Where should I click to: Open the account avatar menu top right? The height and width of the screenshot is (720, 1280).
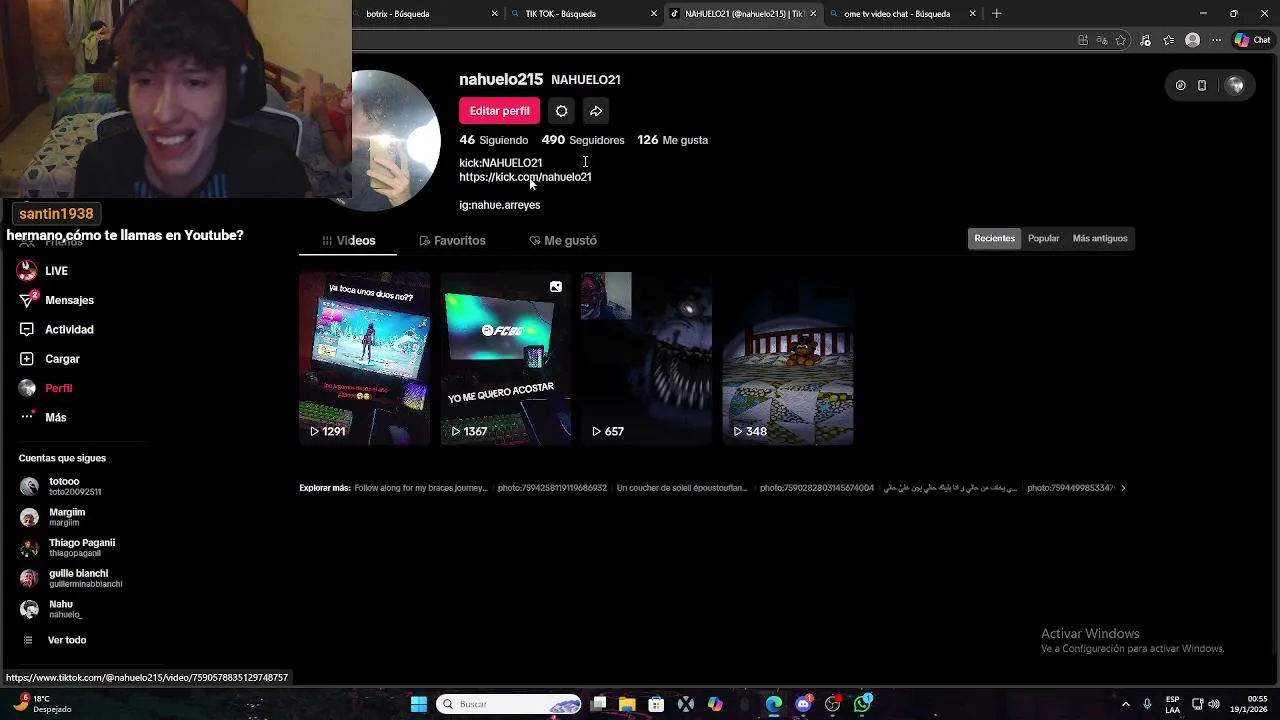click(x=1235, y=86)
